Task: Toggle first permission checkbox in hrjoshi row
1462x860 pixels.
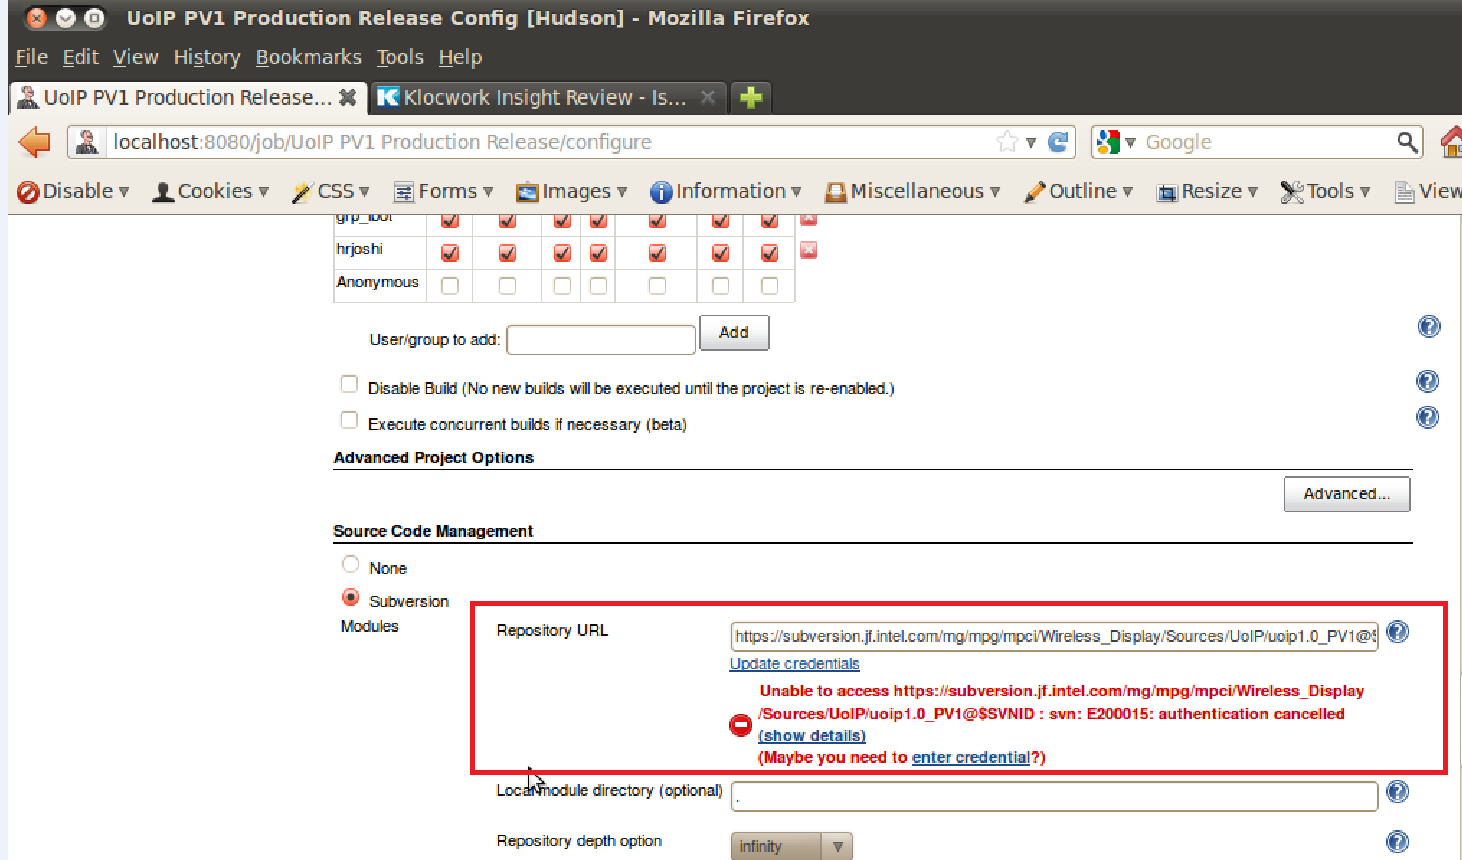Action: point(450,253)
